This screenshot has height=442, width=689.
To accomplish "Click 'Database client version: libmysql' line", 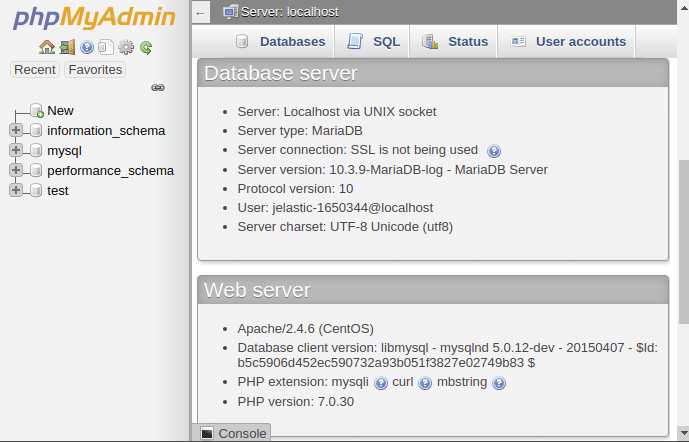I will point(448,355).
